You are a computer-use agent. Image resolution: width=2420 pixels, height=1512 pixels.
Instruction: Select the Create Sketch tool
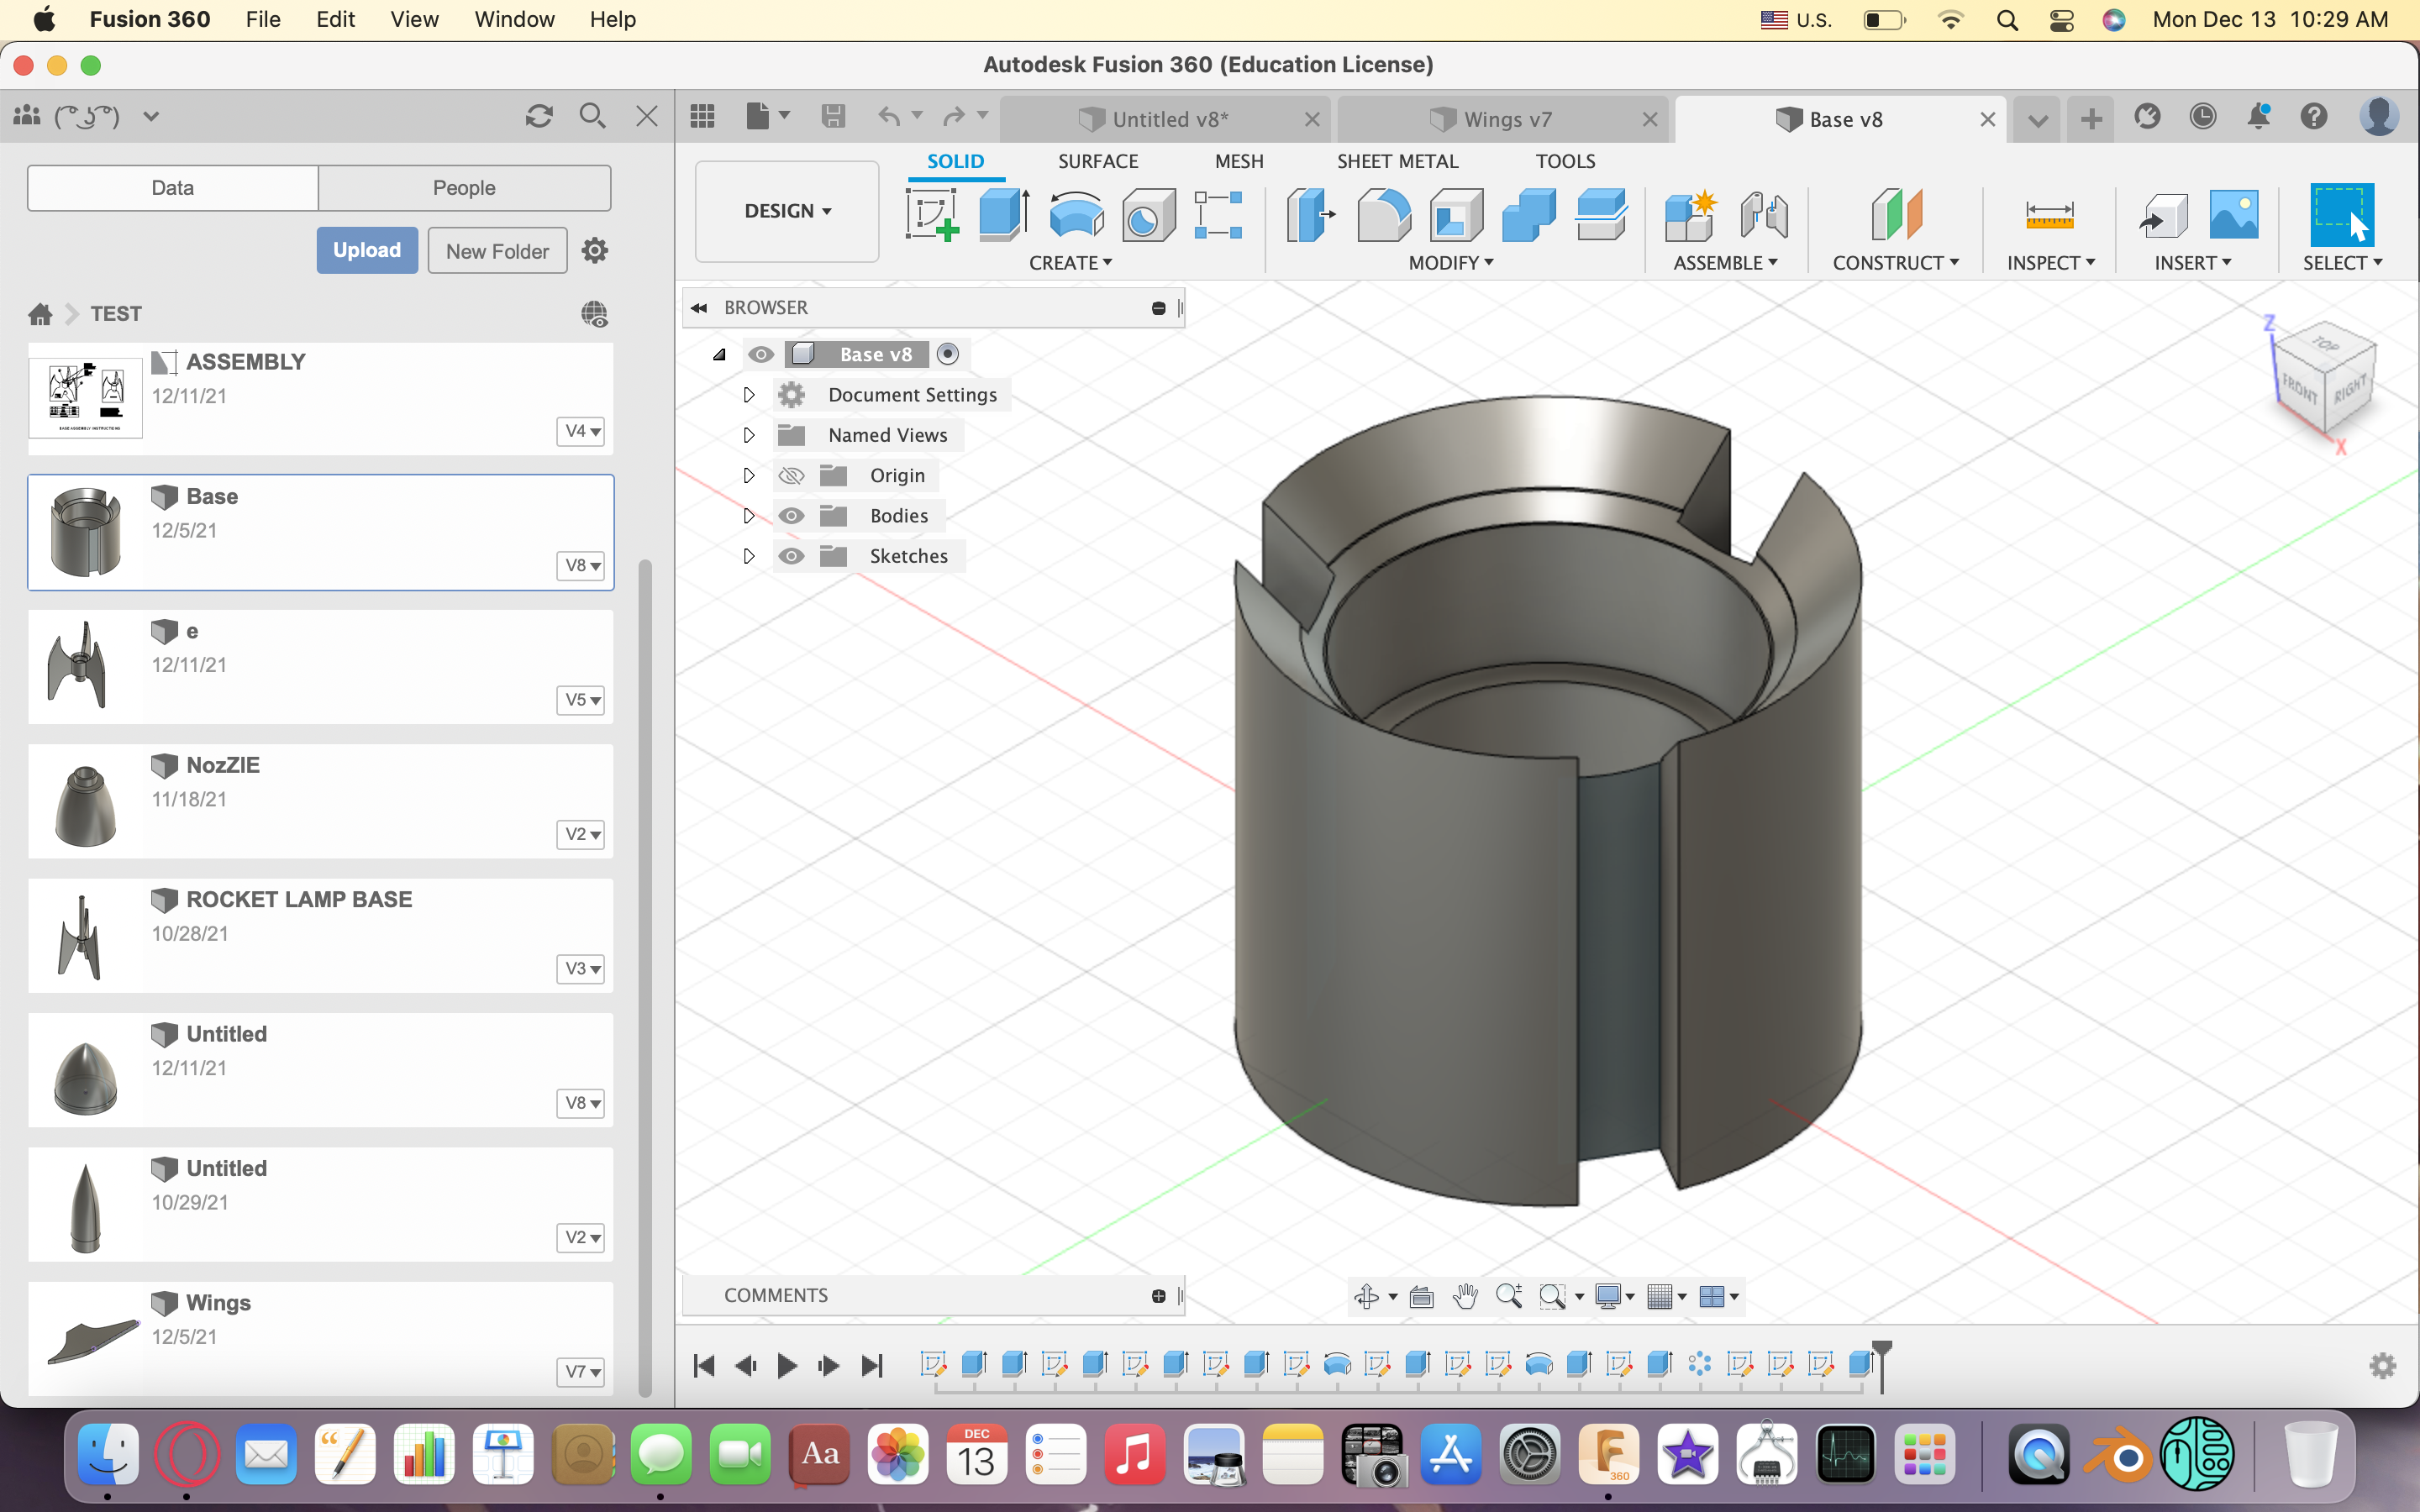coord(931,214)
